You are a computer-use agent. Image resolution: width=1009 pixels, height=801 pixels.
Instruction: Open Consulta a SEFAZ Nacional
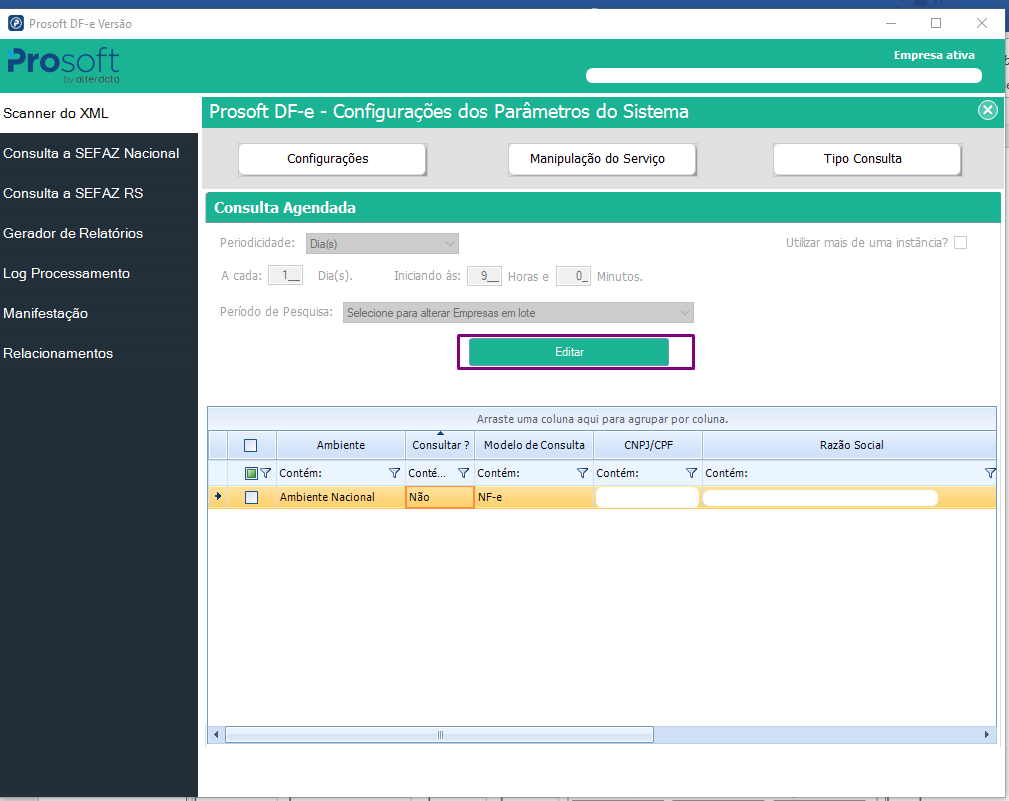[x=99, y=153]
